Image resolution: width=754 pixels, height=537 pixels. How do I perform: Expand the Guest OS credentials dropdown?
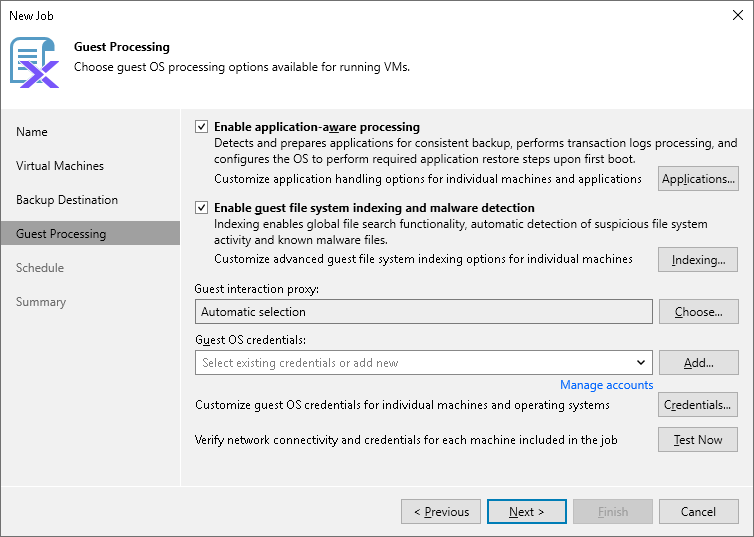[640, 363]
